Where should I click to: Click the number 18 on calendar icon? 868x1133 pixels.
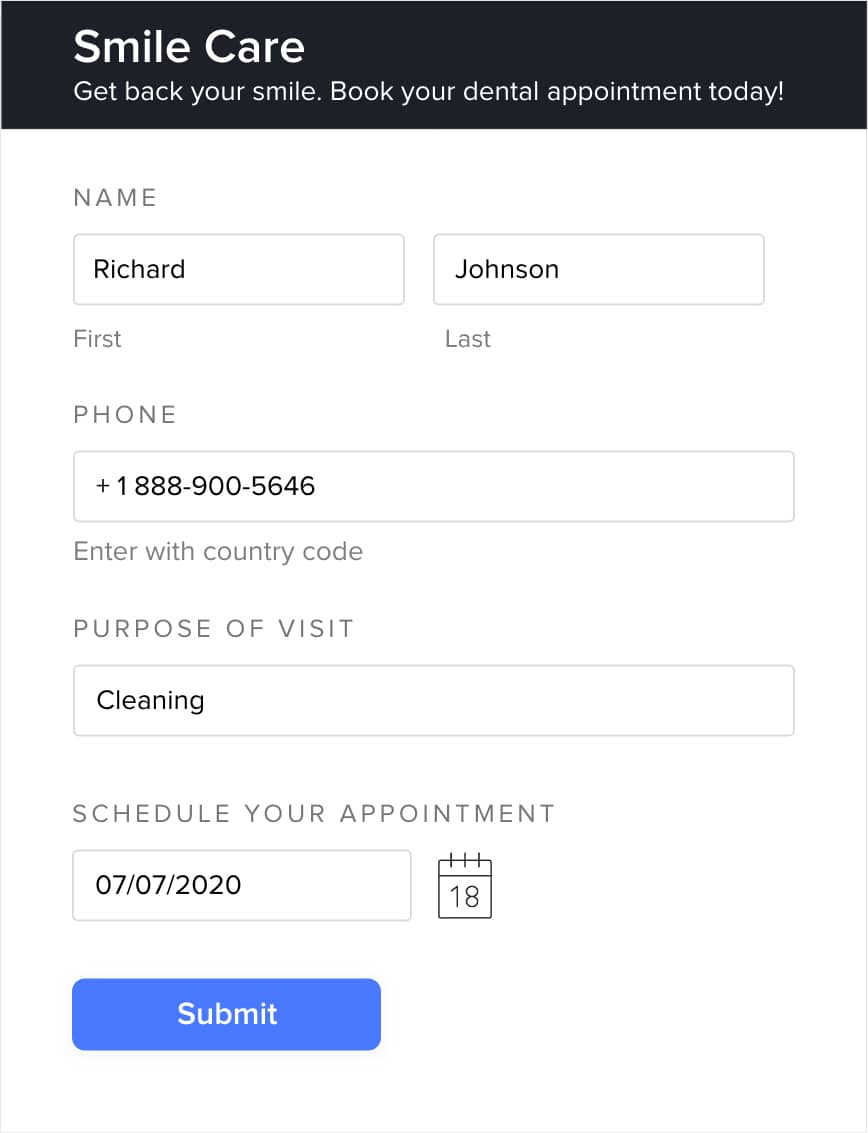(x=464, y=897)
